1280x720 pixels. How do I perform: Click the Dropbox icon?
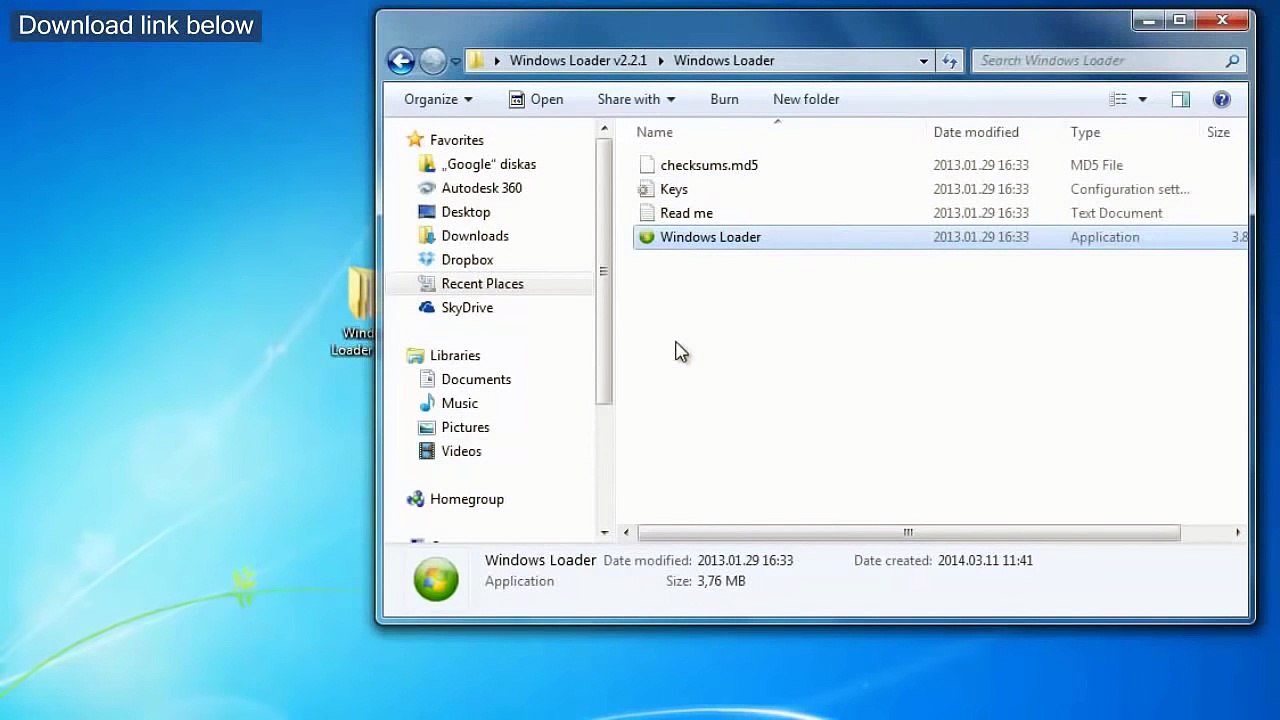click(427, 260)
